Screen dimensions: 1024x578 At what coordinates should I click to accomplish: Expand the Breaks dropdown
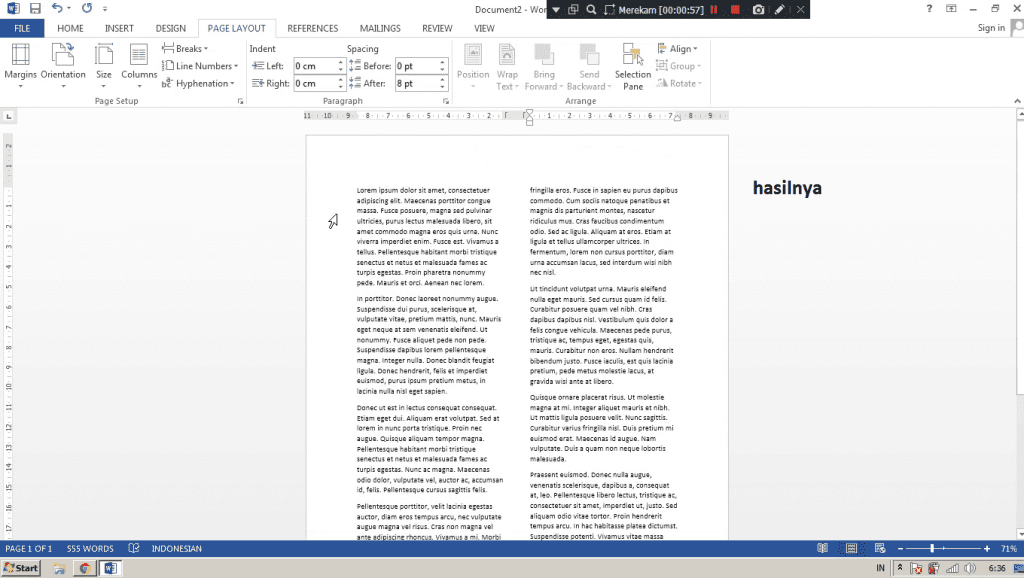[x=191, y=48]
